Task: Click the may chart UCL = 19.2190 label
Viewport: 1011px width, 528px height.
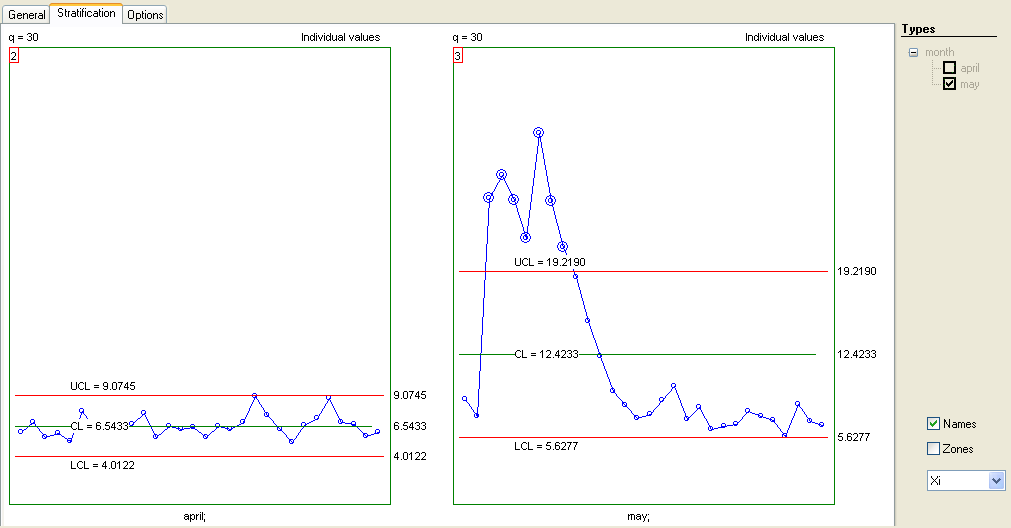Action: tap(549, 262)
